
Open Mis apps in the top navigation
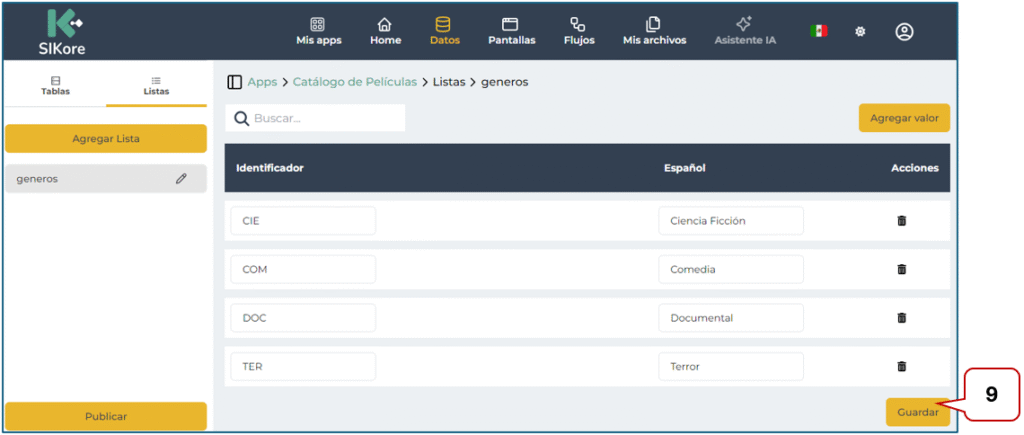click(x=318, y=31)
